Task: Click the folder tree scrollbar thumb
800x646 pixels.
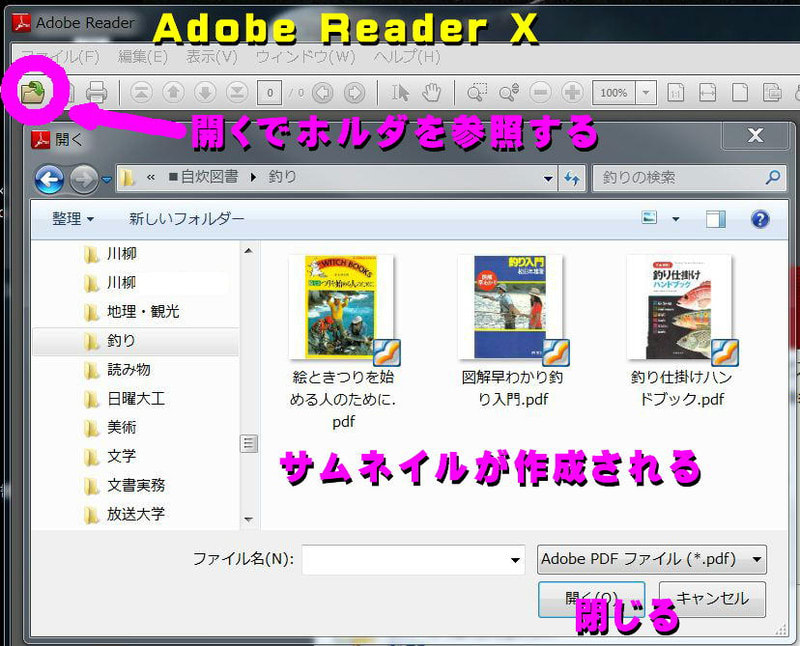Action: point(248,443)
